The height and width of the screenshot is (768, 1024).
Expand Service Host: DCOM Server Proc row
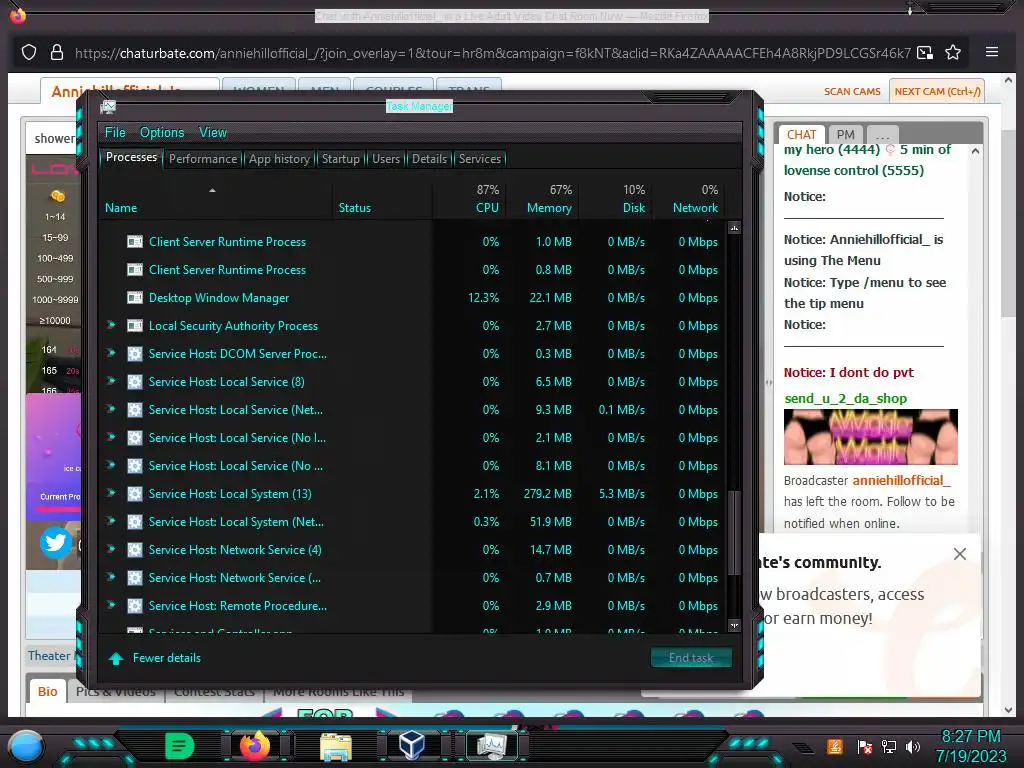click(x=111, y=353)
